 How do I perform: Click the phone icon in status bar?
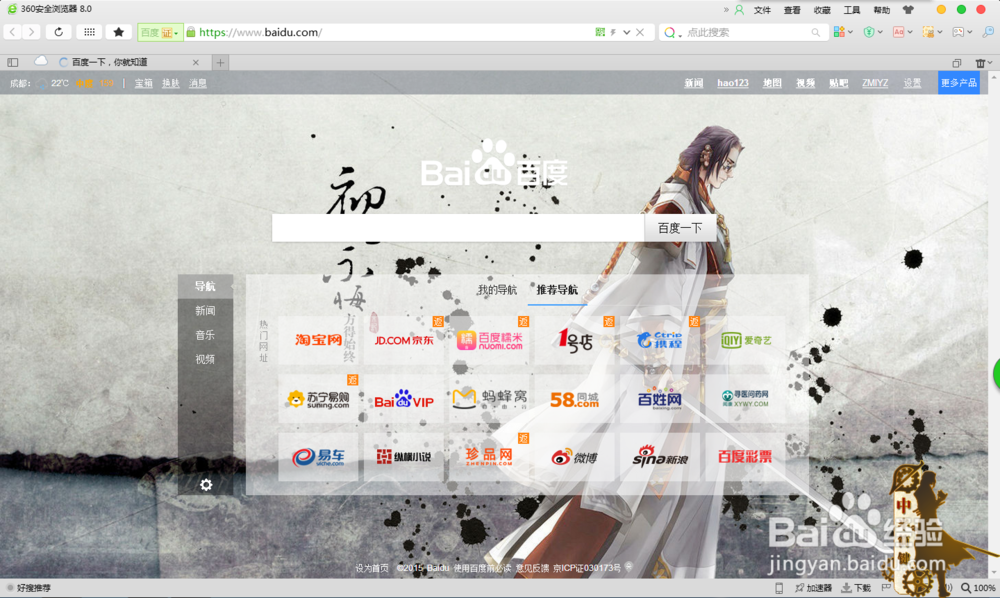point(779,588)
